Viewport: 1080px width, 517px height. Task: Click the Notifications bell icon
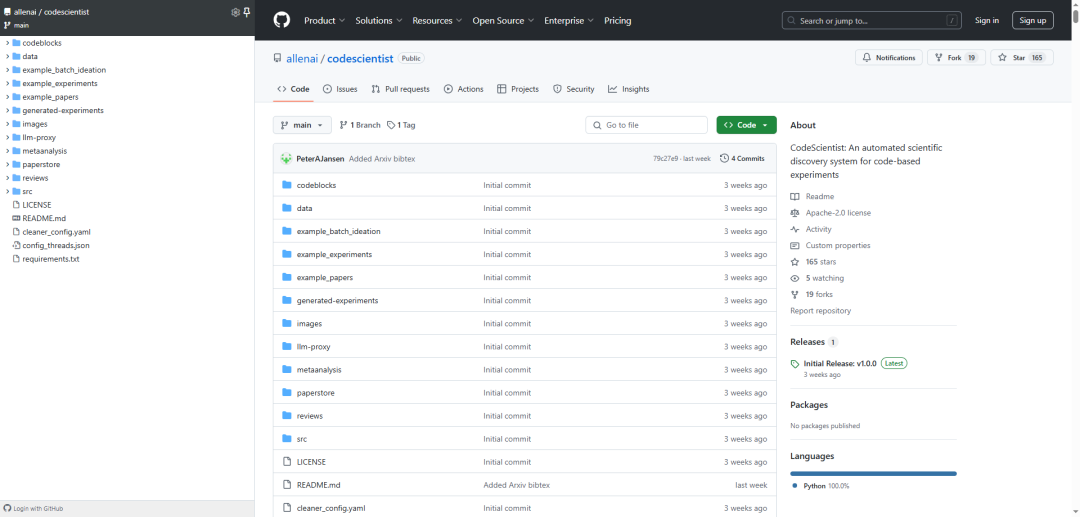tap(867, 58)
